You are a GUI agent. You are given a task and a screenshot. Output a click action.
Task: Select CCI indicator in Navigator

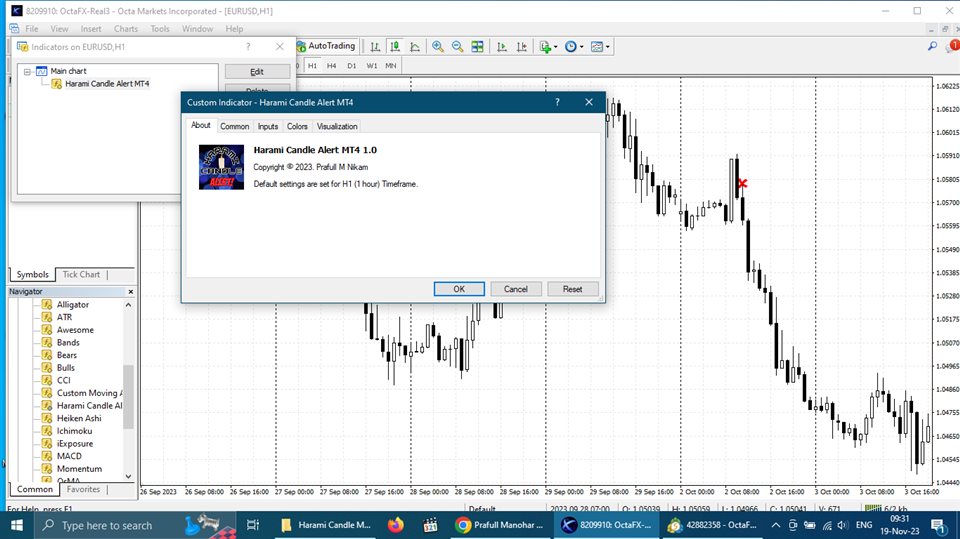(64, 380)
